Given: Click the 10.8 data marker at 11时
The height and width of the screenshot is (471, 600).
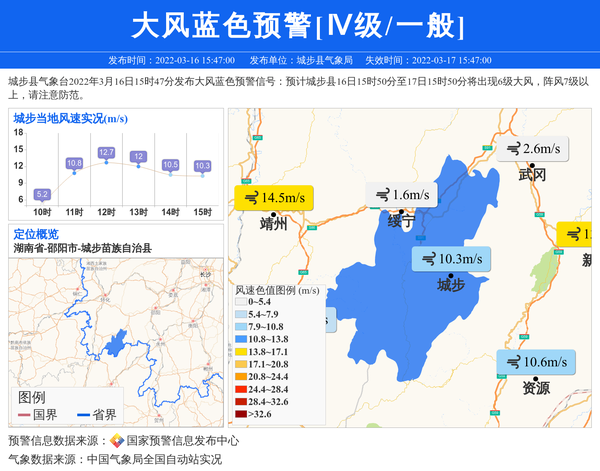Looking at the screenshot, I should (x=74, y=164).
